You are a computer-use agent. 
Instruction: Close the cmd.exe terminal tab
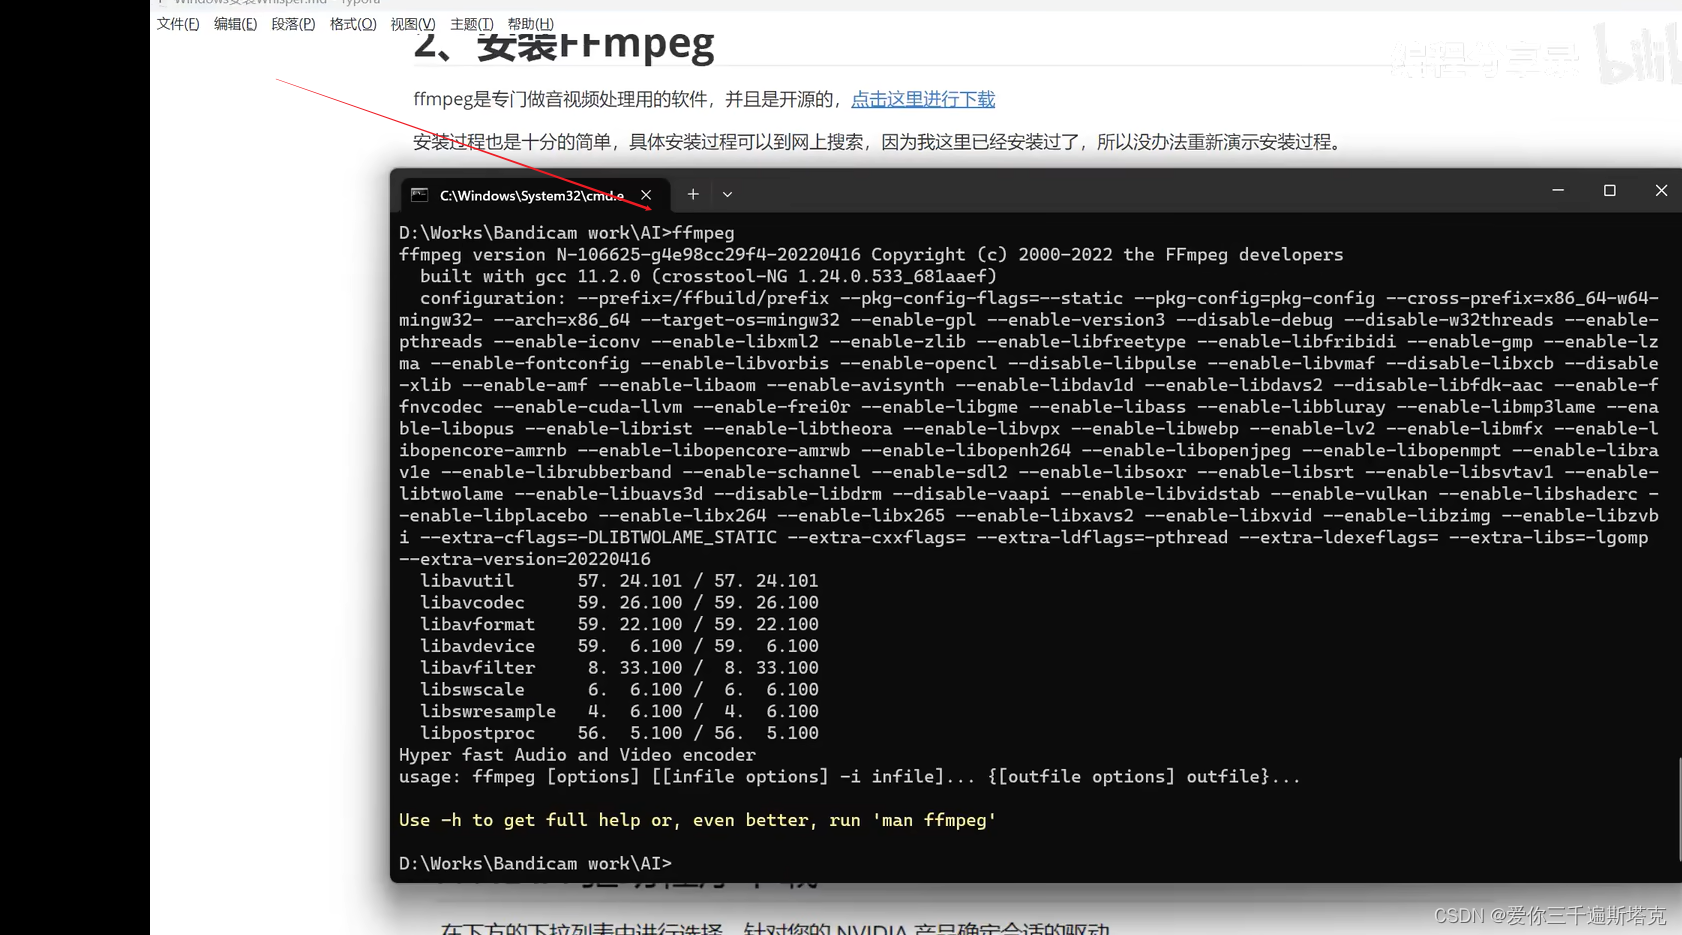point(646,194)
